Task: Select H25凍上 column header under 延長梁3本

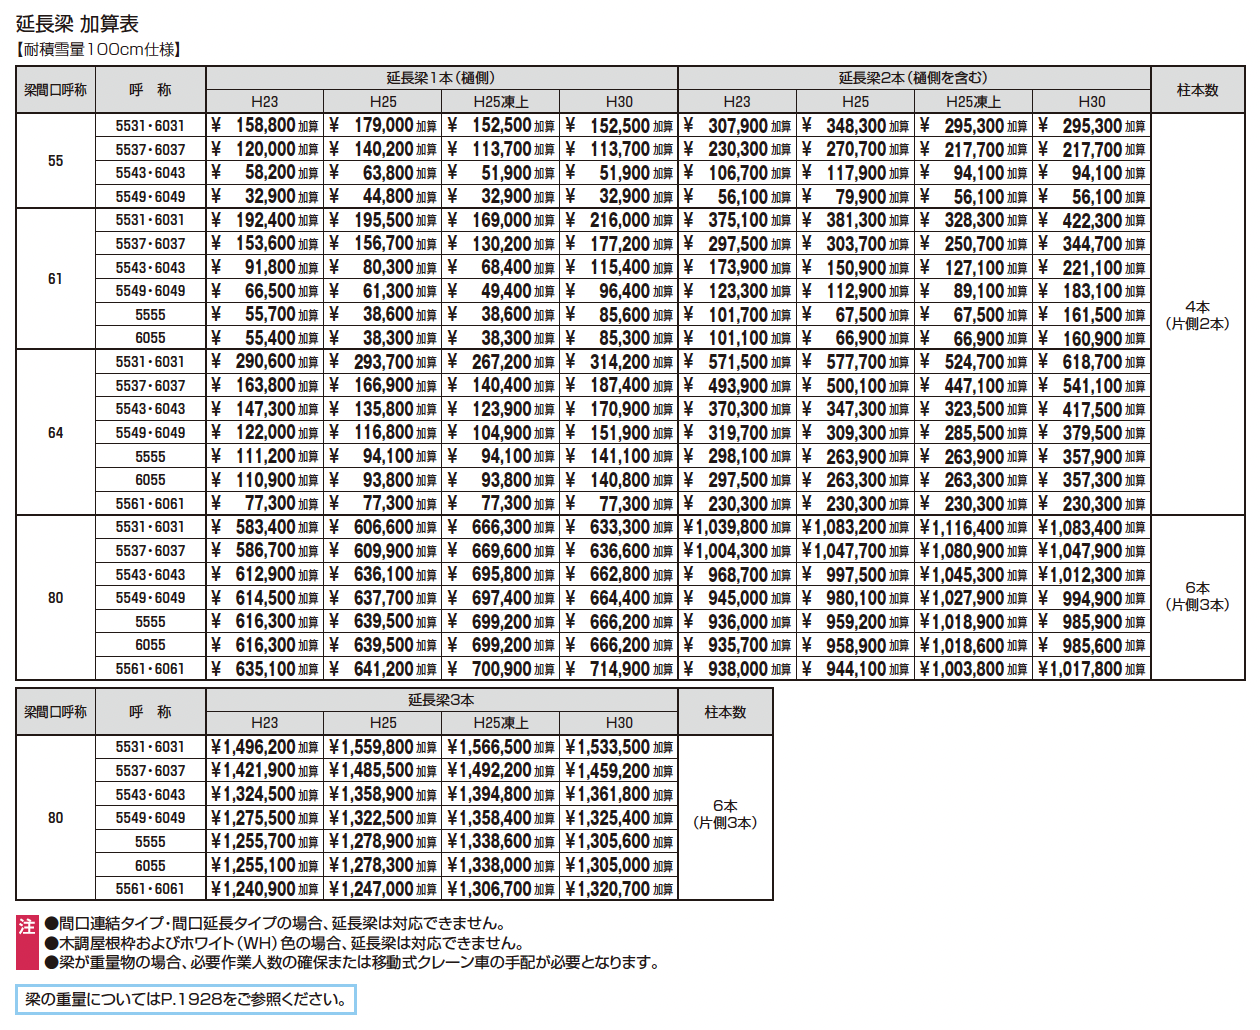Action: (501, 723)
